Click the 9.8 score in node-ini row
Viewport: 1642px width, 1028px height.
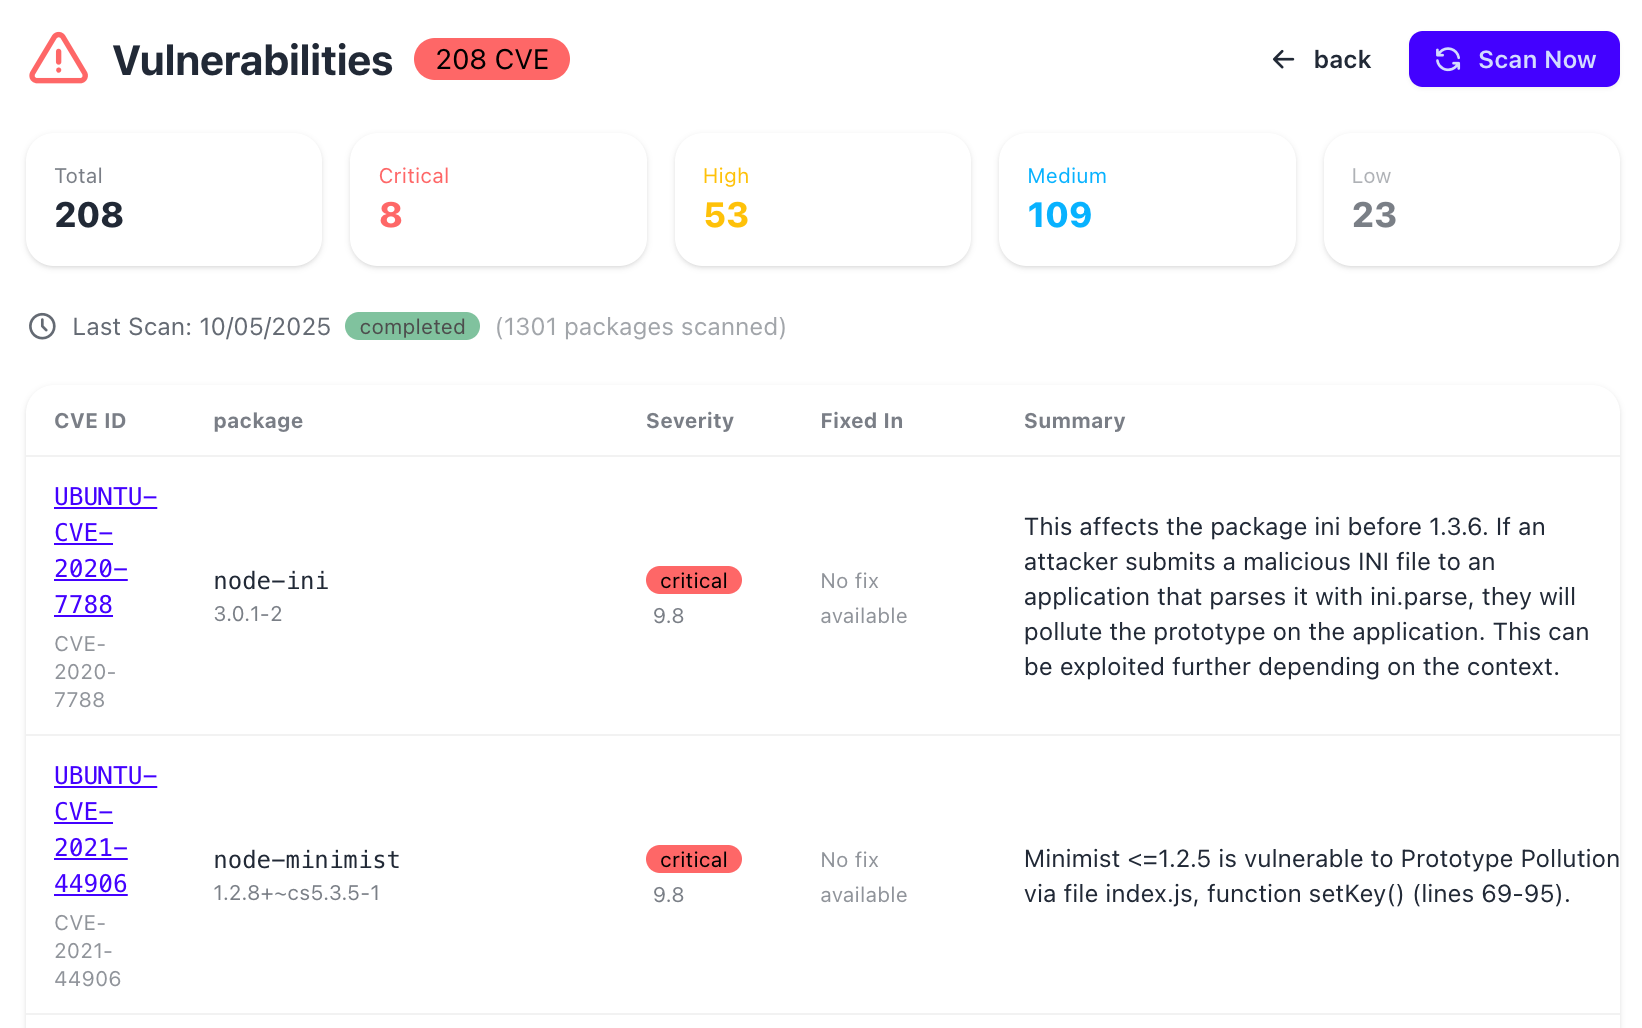click(669, 616)
